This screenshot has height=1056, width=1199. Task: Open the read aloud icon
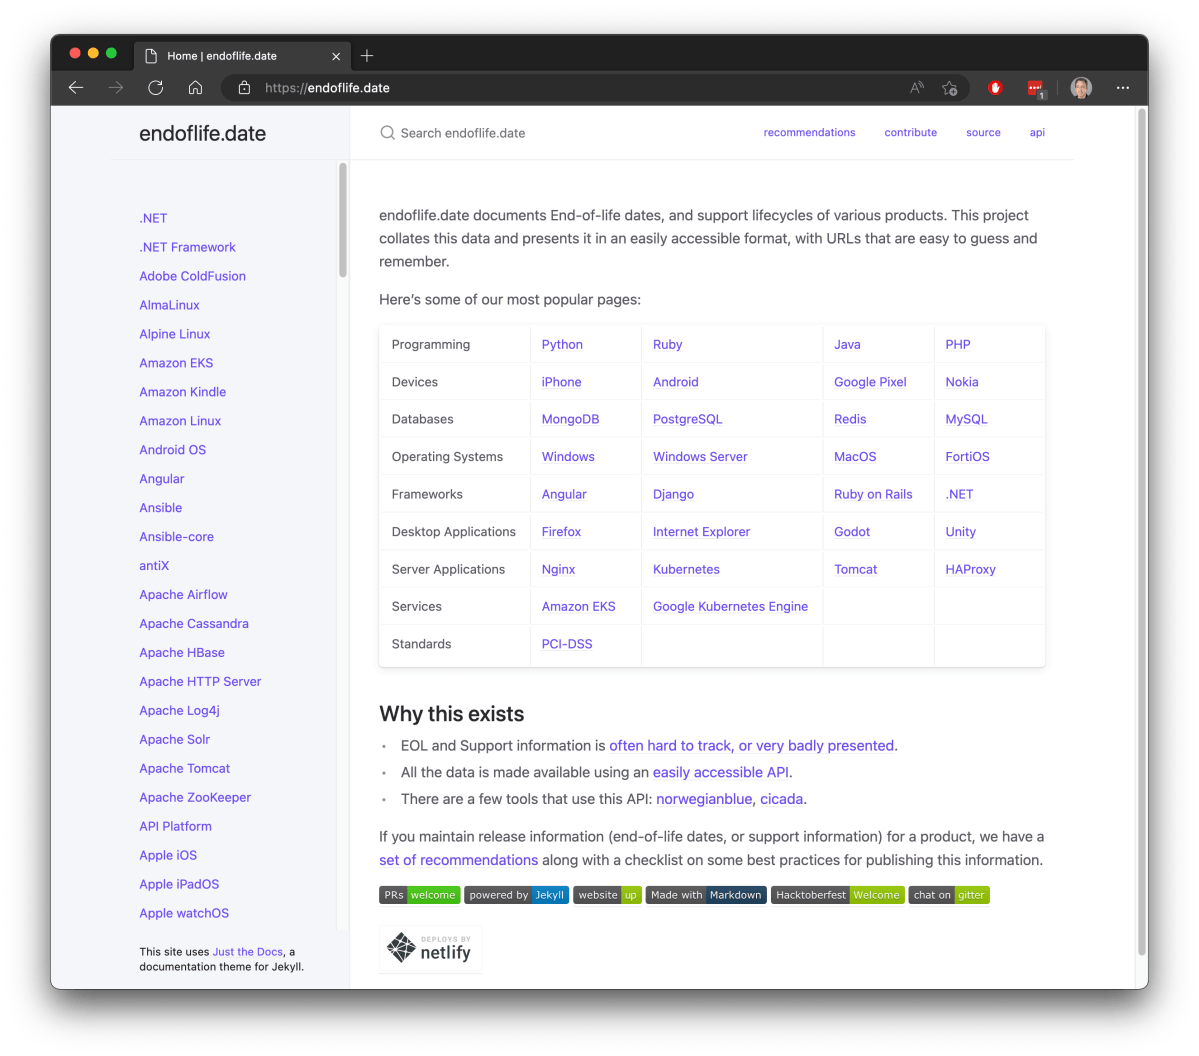pos(916,88)
